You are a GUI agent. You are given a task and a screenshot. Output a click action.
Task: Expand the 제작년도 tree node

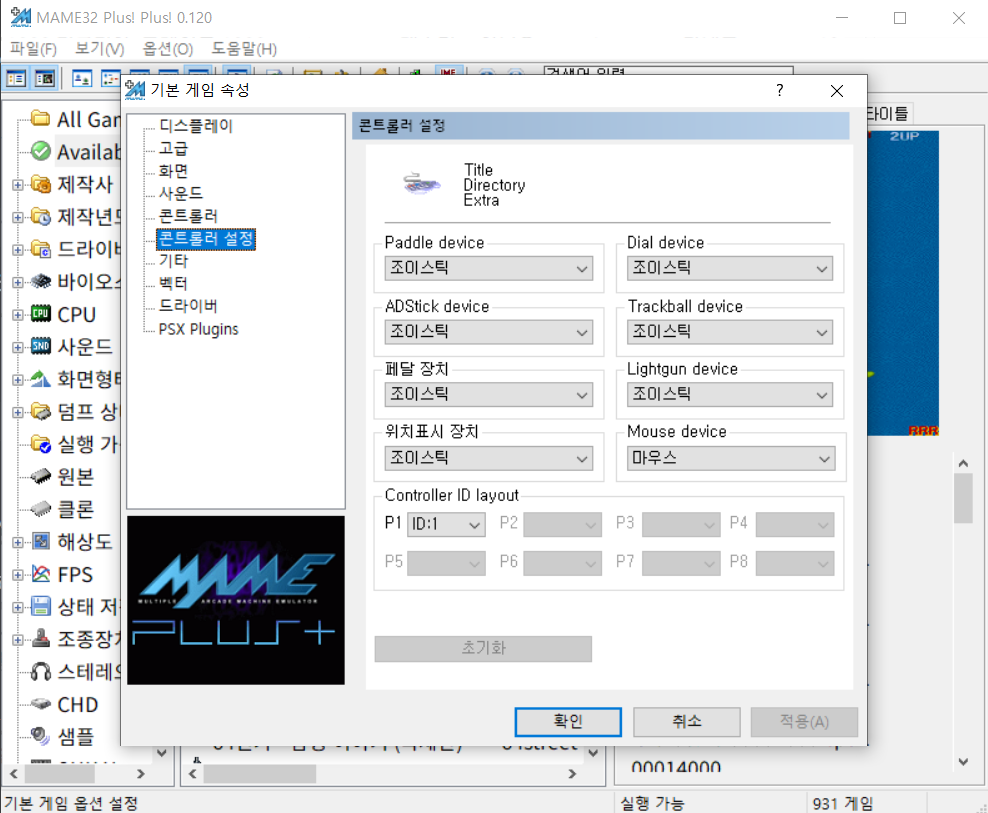pos(18,217)
